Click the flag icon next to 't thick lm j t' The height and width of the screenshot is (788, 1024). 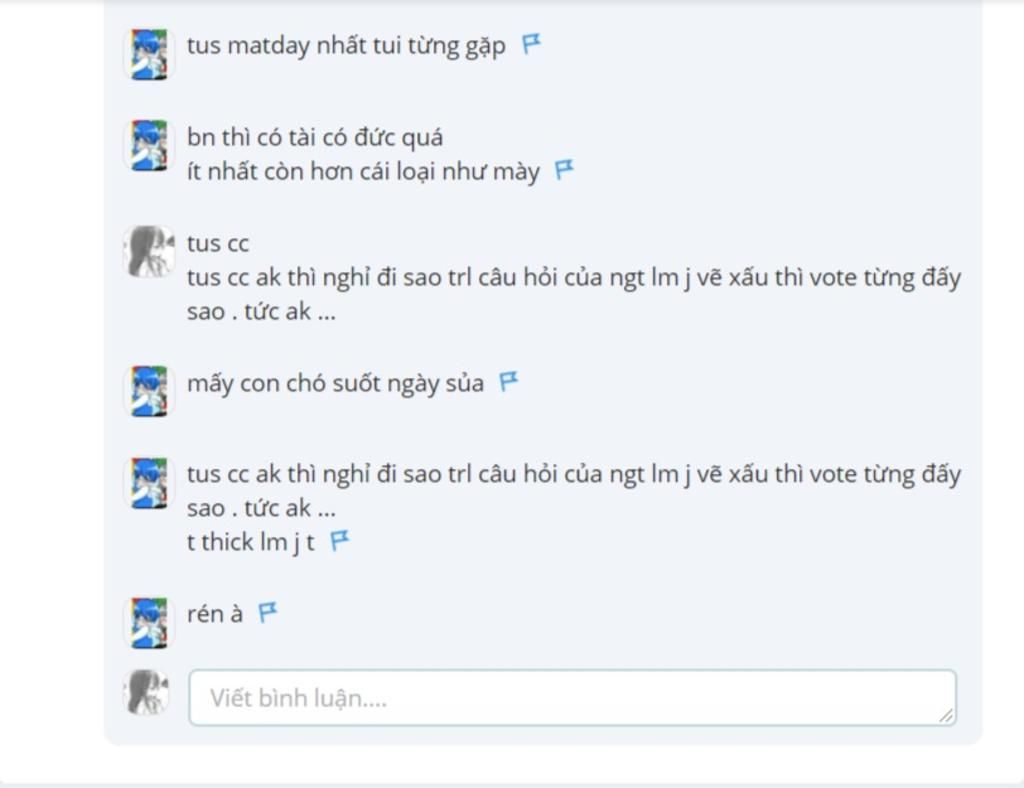pyautogui.click(x=340, y=541)
